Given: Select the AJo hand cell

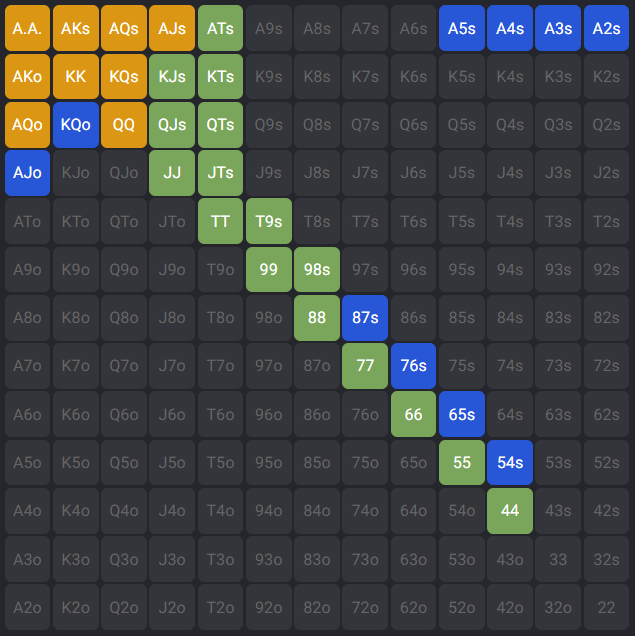Looking at the screenshot, I should (x=27, y=172).
